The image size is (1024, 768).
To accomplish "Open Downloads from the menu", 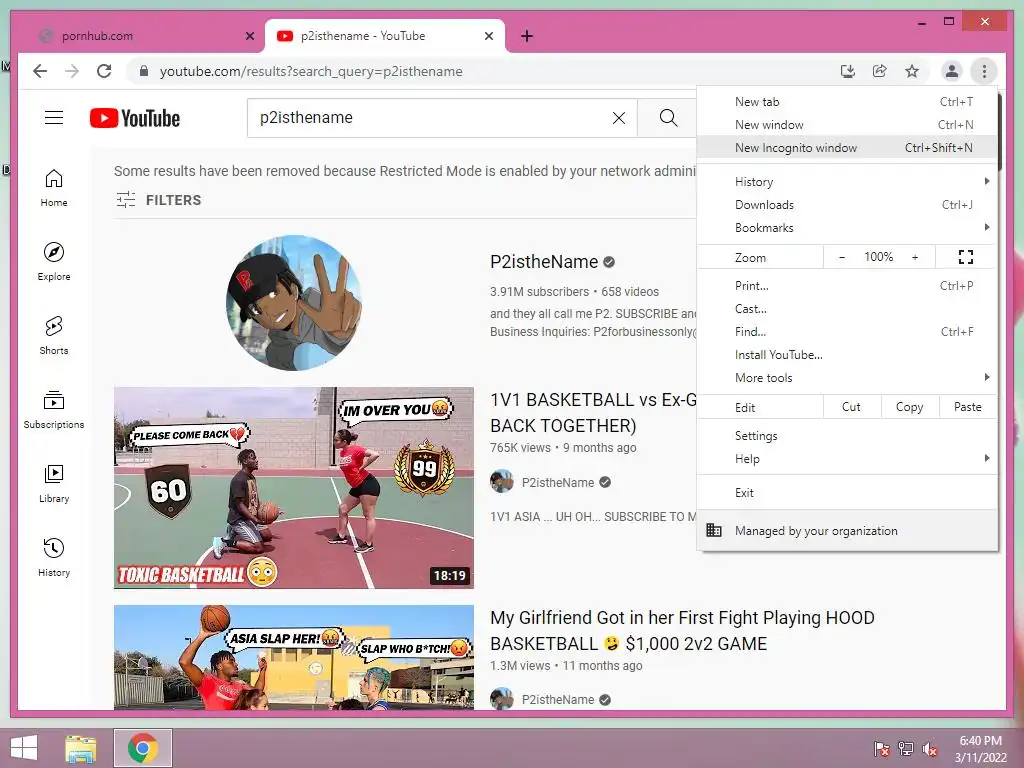I will click(x=847, y=205).
